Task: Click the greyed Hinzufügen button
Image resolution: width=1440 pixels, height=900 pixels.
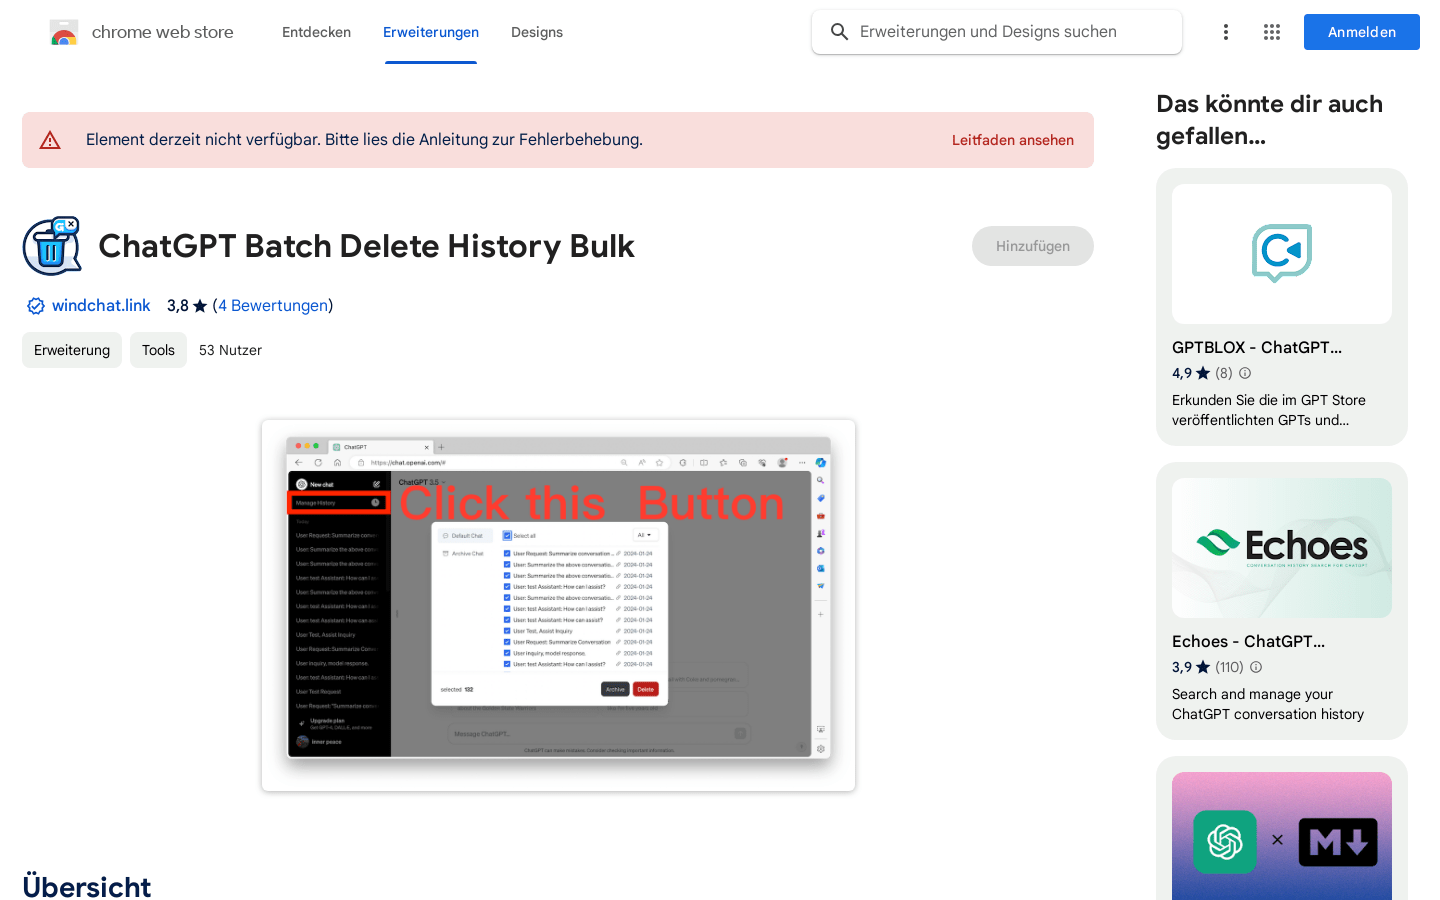Action: [1033, 246]
